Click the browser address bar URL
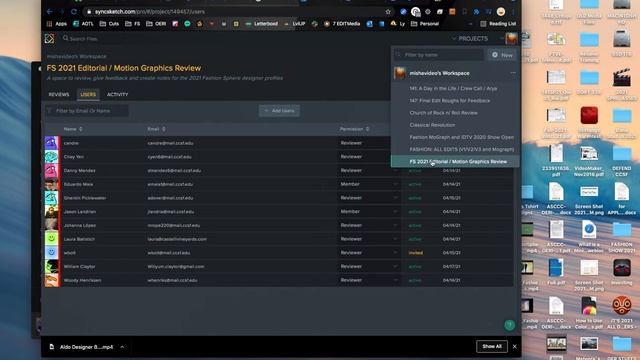The height and width of the screenshot is (360, 640). (150, 12)
